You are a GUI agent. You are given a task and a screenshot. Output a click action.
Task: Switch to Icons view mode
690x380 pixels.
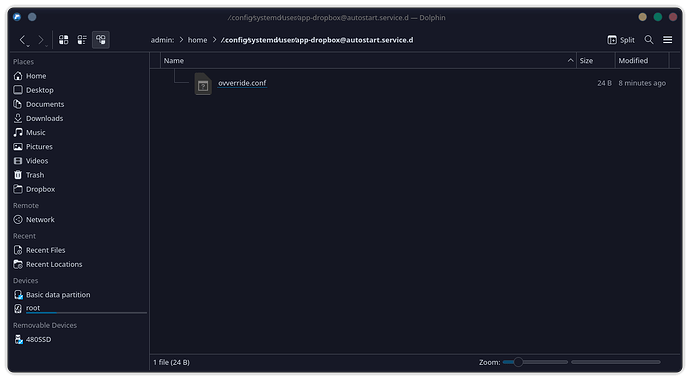63,40
